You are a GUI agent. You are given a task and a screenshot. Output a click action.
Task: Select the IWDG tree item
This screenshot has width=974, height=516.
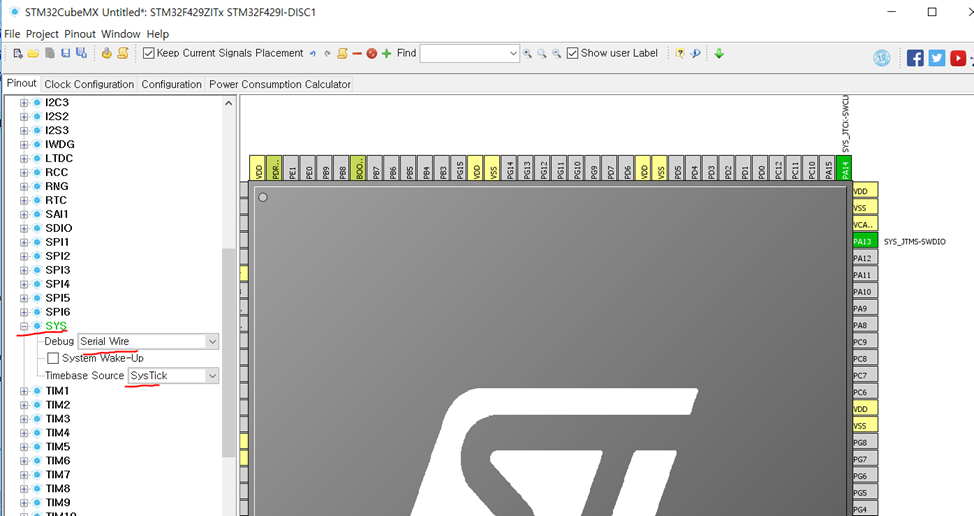click(x=60, y=145)
